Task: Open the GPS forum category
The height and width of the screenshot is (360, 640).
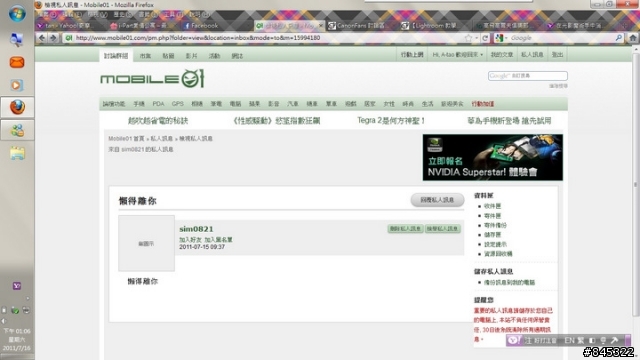Action: point(178,104)
